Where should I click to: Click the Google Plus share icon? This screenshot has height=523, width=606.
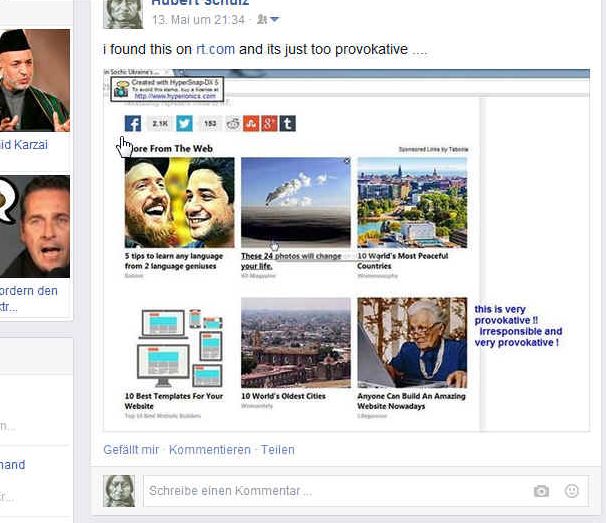point(269,124)
